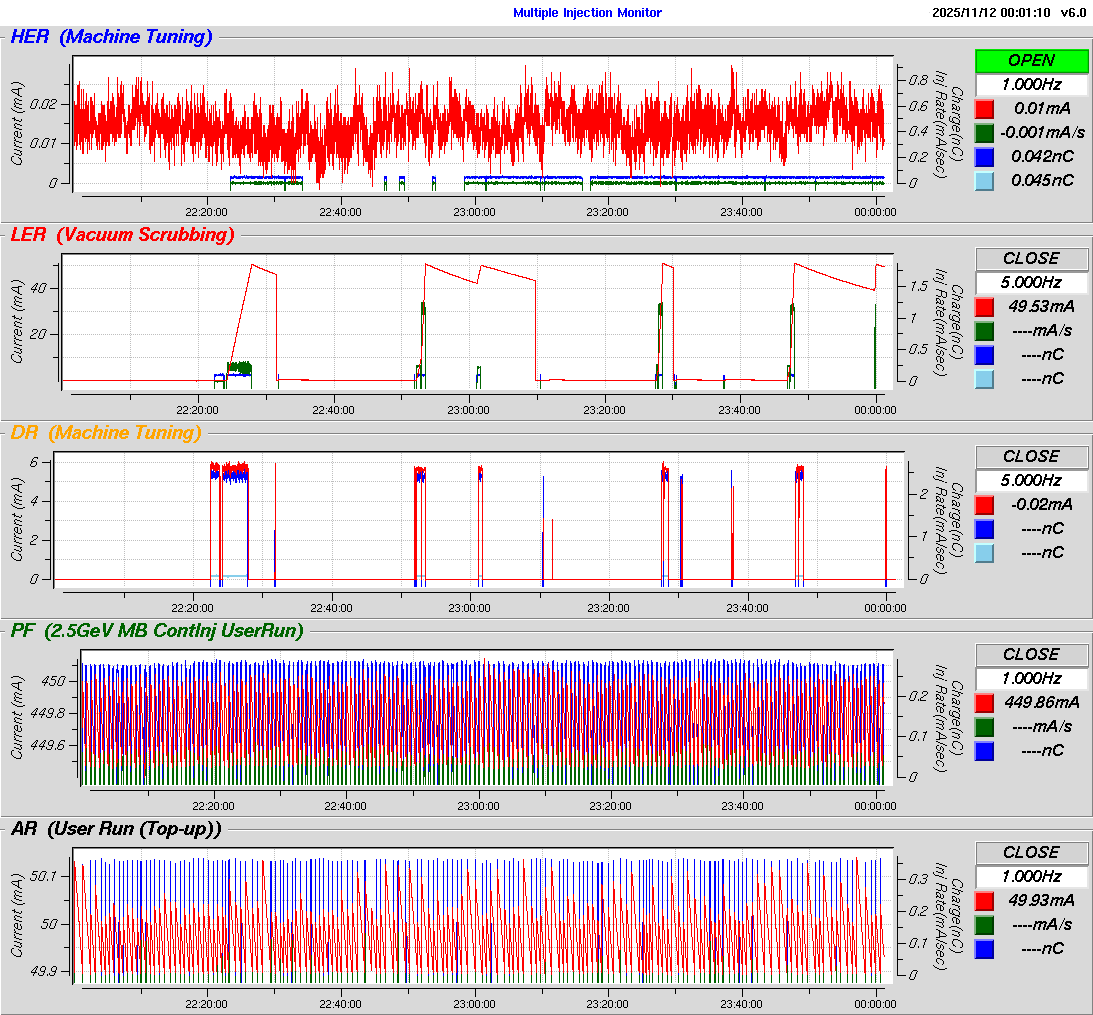Click the PF 449.86mA current readout
Screen dimensions: 1093x1015
click(1041, 703)
